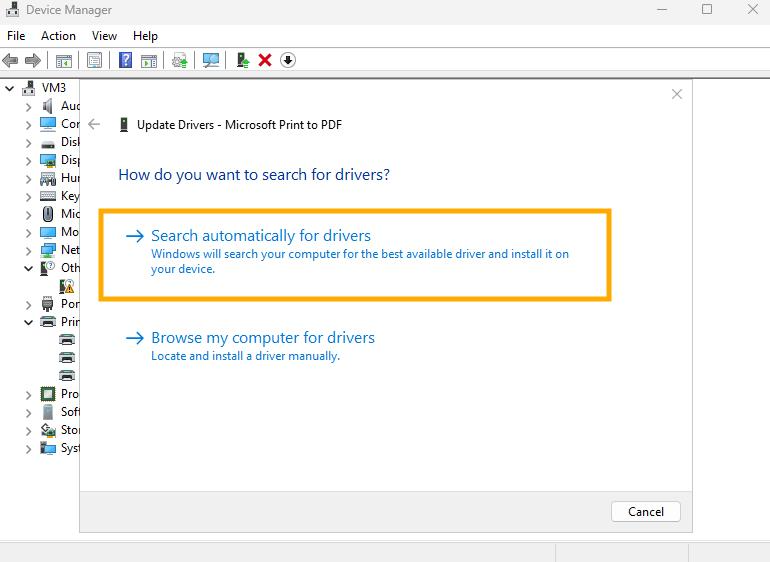
Task: Select the Processors chip category icon
Action: 48,394
